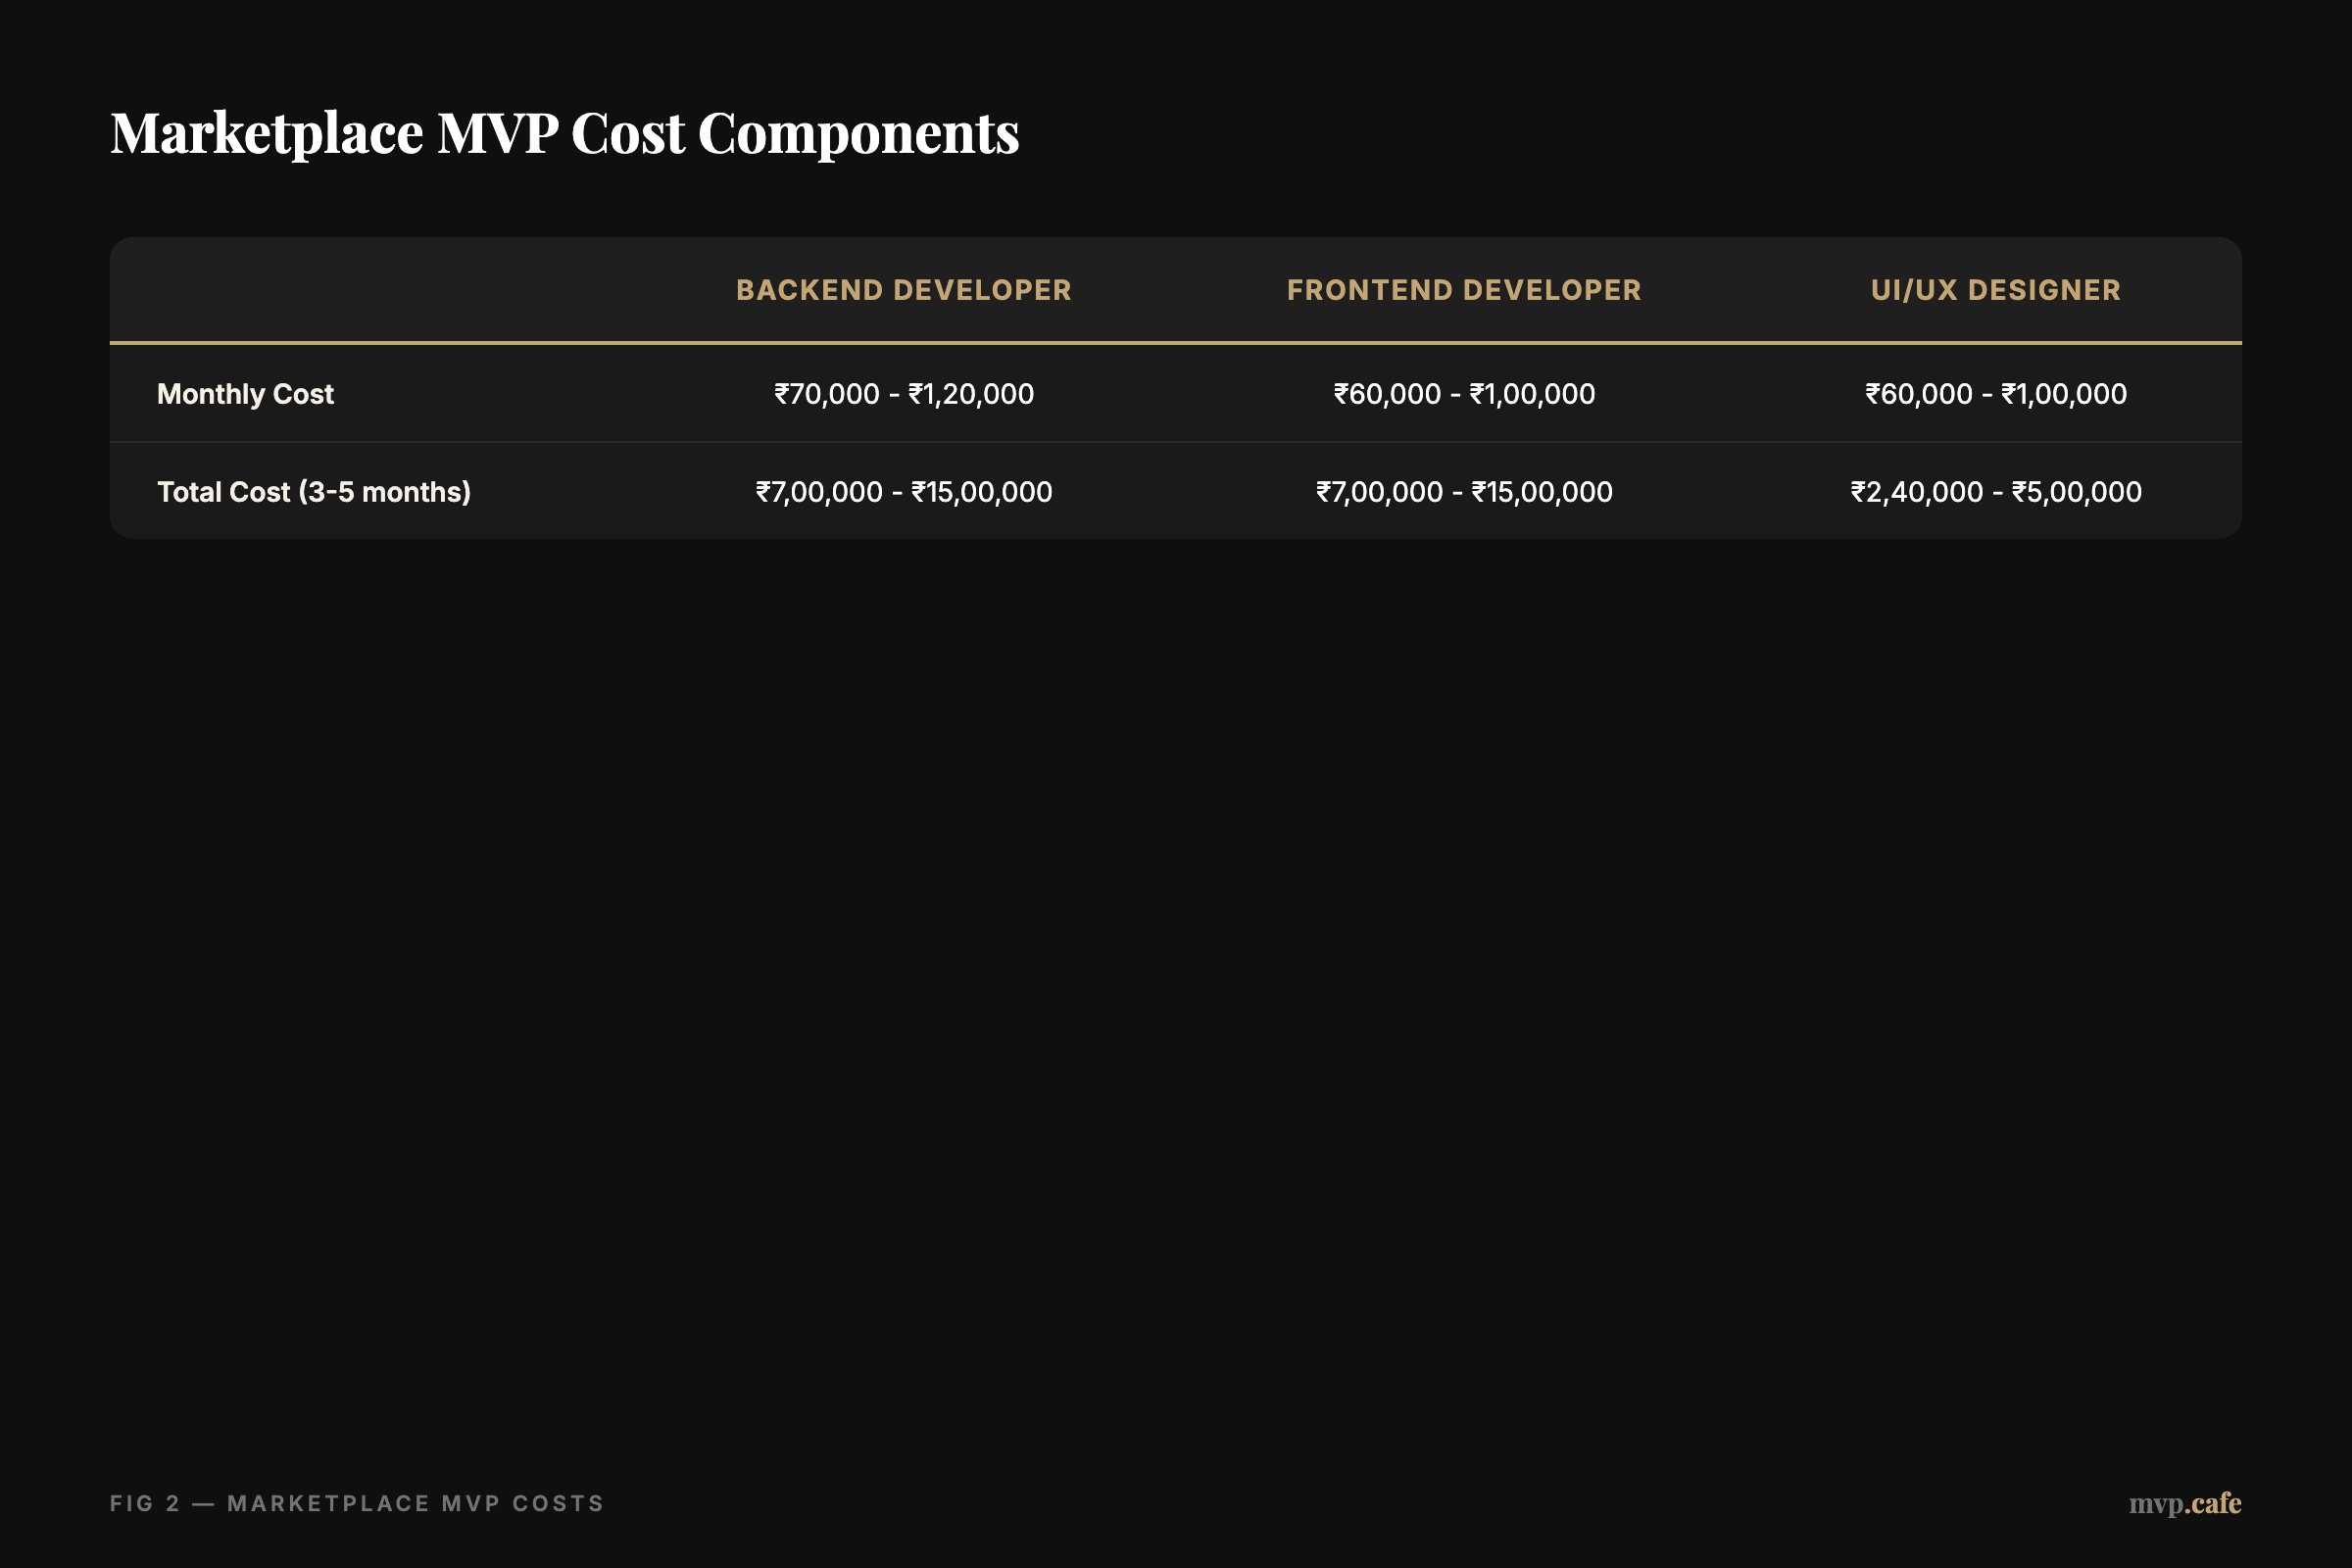The image size is (2352, 1568).
Task: Click backend developer total cost '₹7,00,000 - ₹15,00,000'
Action: [903, 491]
